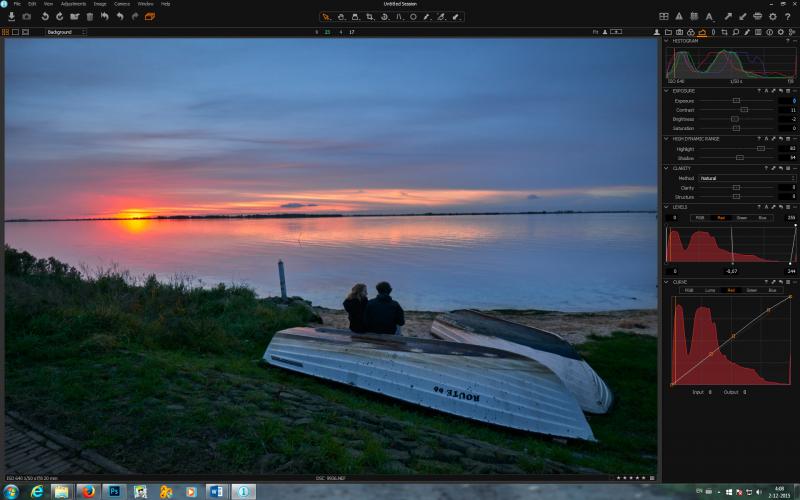Screen dimensions: 800x500
Task: Toggle the exposure warning triangle icon
Action: click(x=679, y=17)
